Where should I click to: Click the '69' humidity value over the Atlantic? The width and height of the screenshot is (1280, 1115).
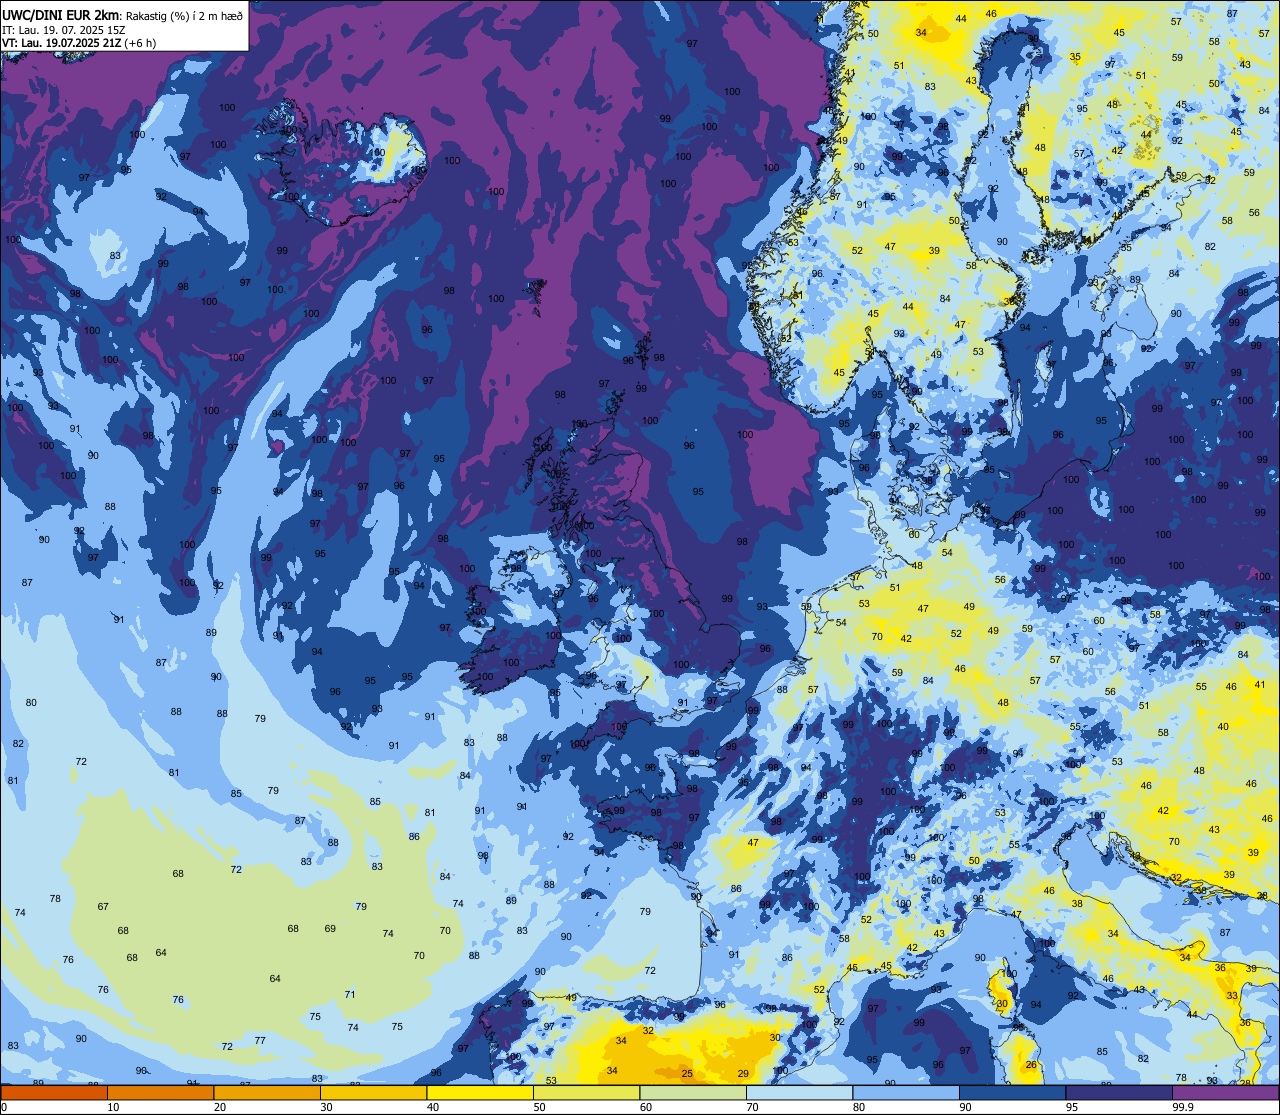[330, 929]
